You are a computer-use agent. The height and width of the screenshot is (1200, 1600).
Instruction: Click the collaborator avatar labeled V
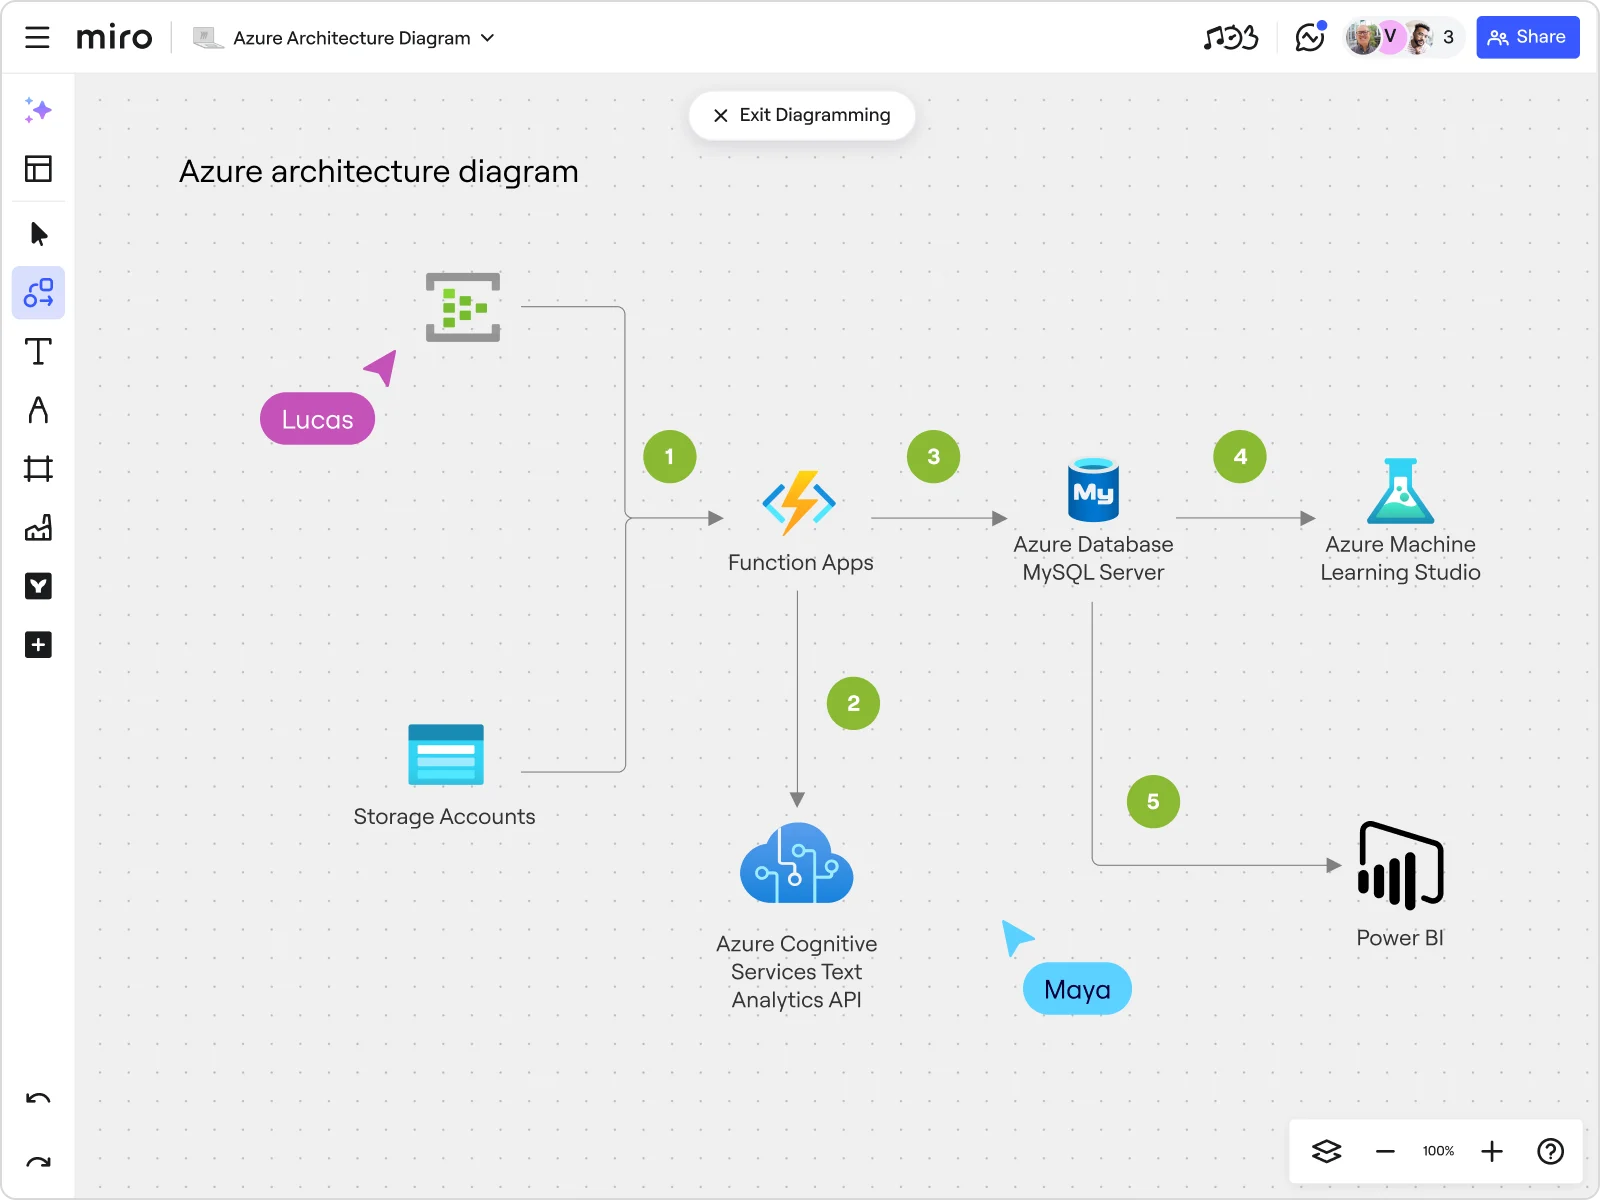1390,38
